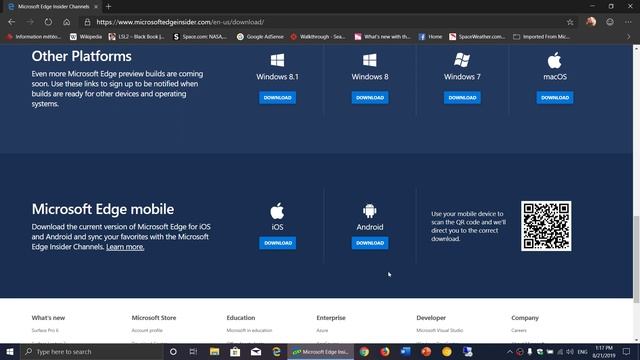Open the user profile avatar
The image size is (640, 360).
591,22
